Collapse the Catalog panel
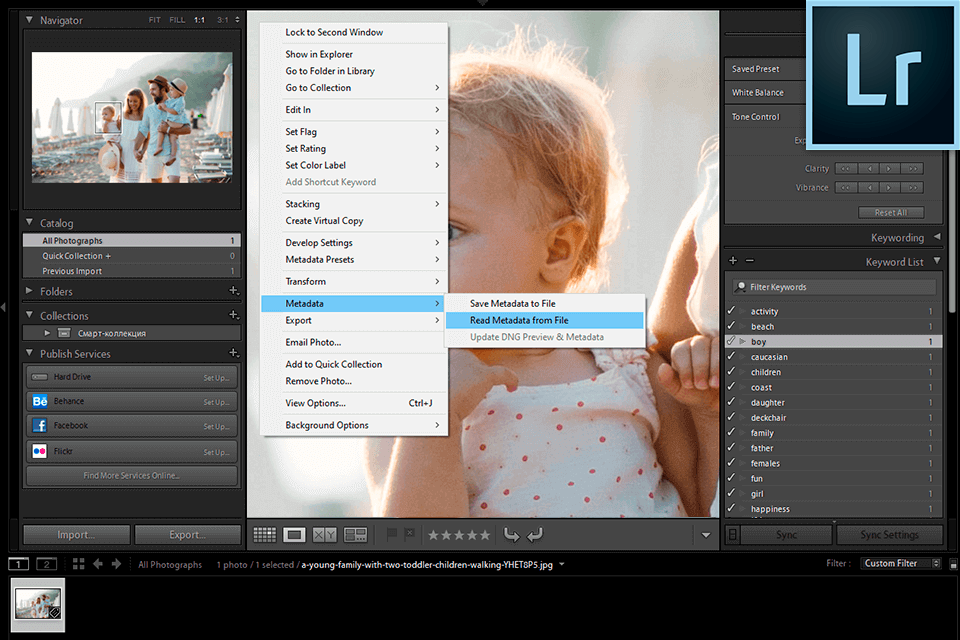Viewport: 960px width, 640px height. point(29,222)
